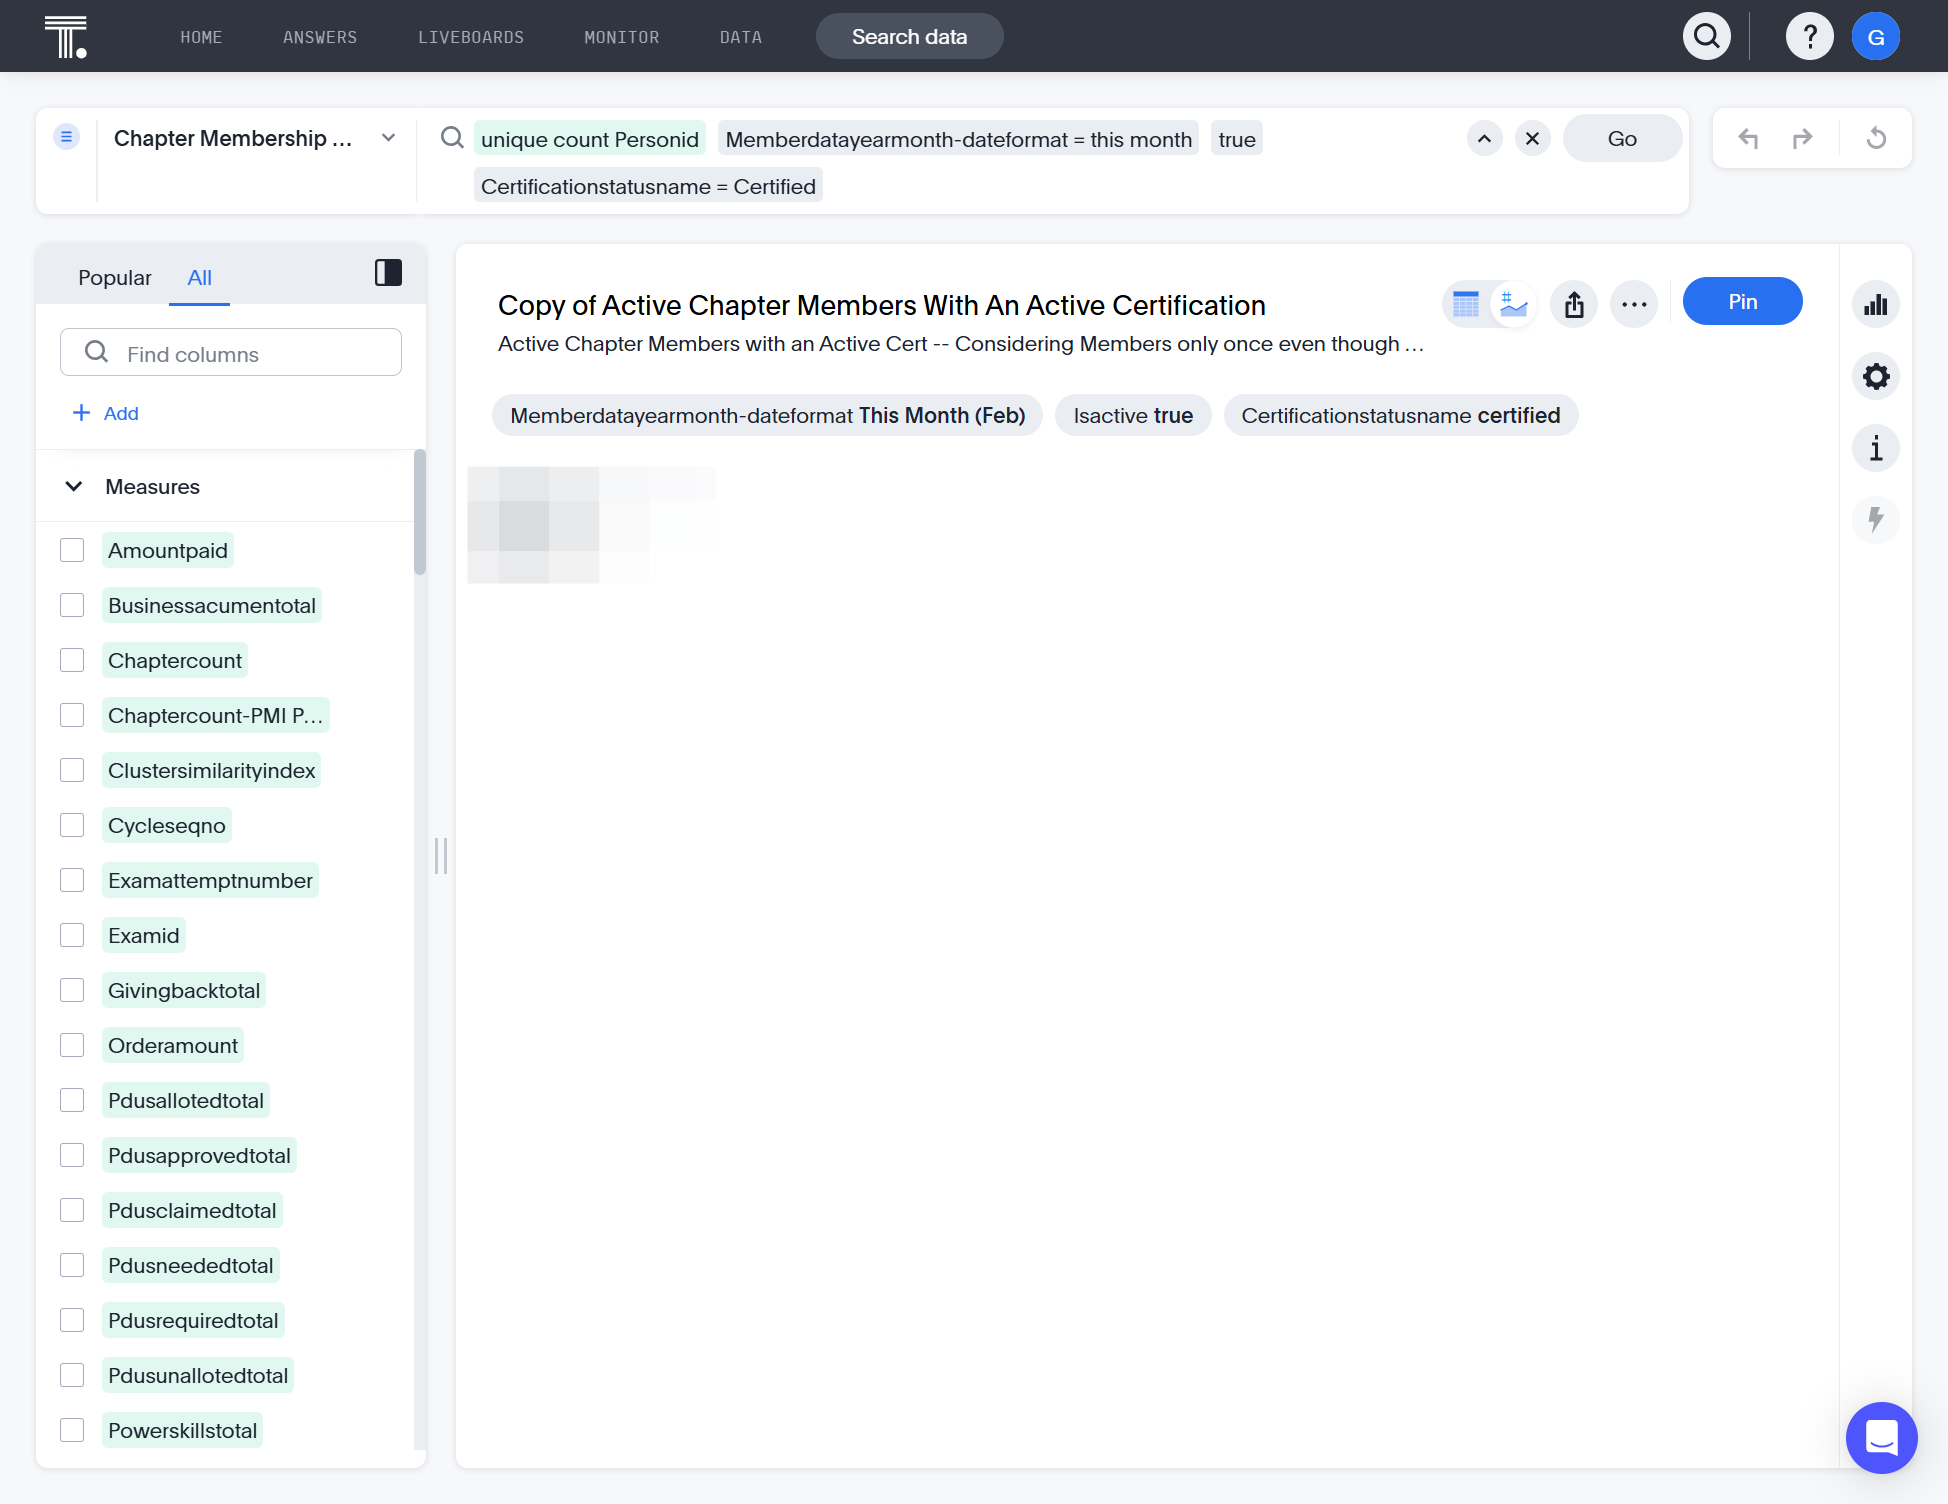1948x1504 pixels.
Task: Open the chart type bar icon
Action: (x=1876, y=304)
